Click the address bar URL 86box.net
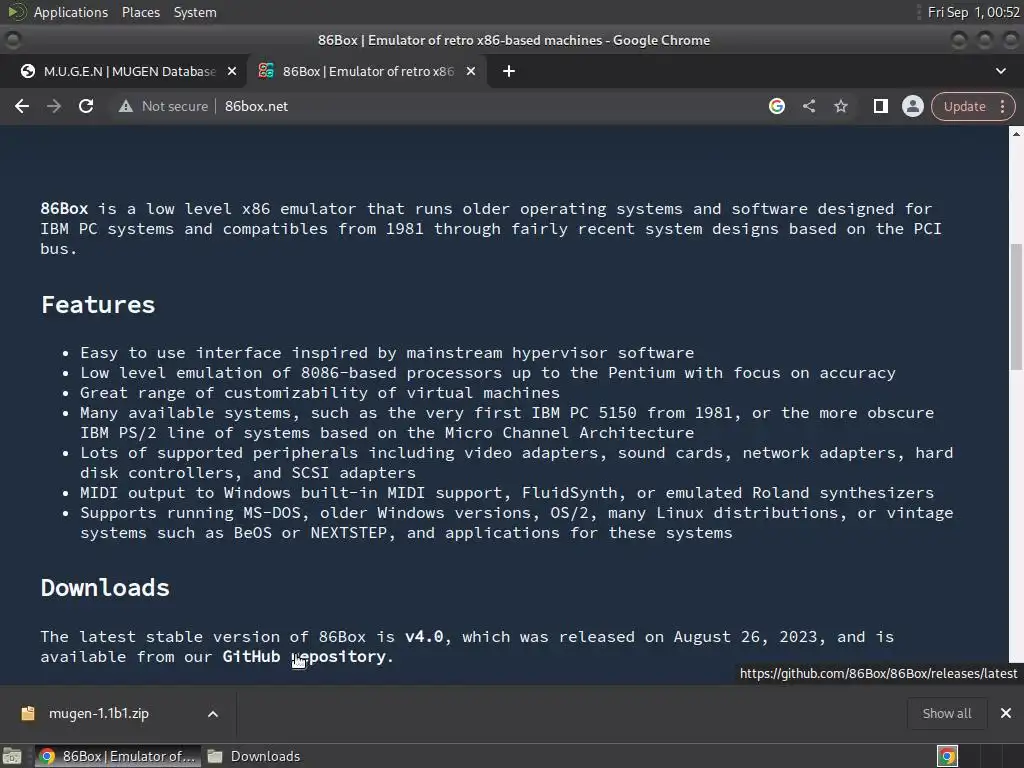The image size is (1024, 768). coord(256,106)
